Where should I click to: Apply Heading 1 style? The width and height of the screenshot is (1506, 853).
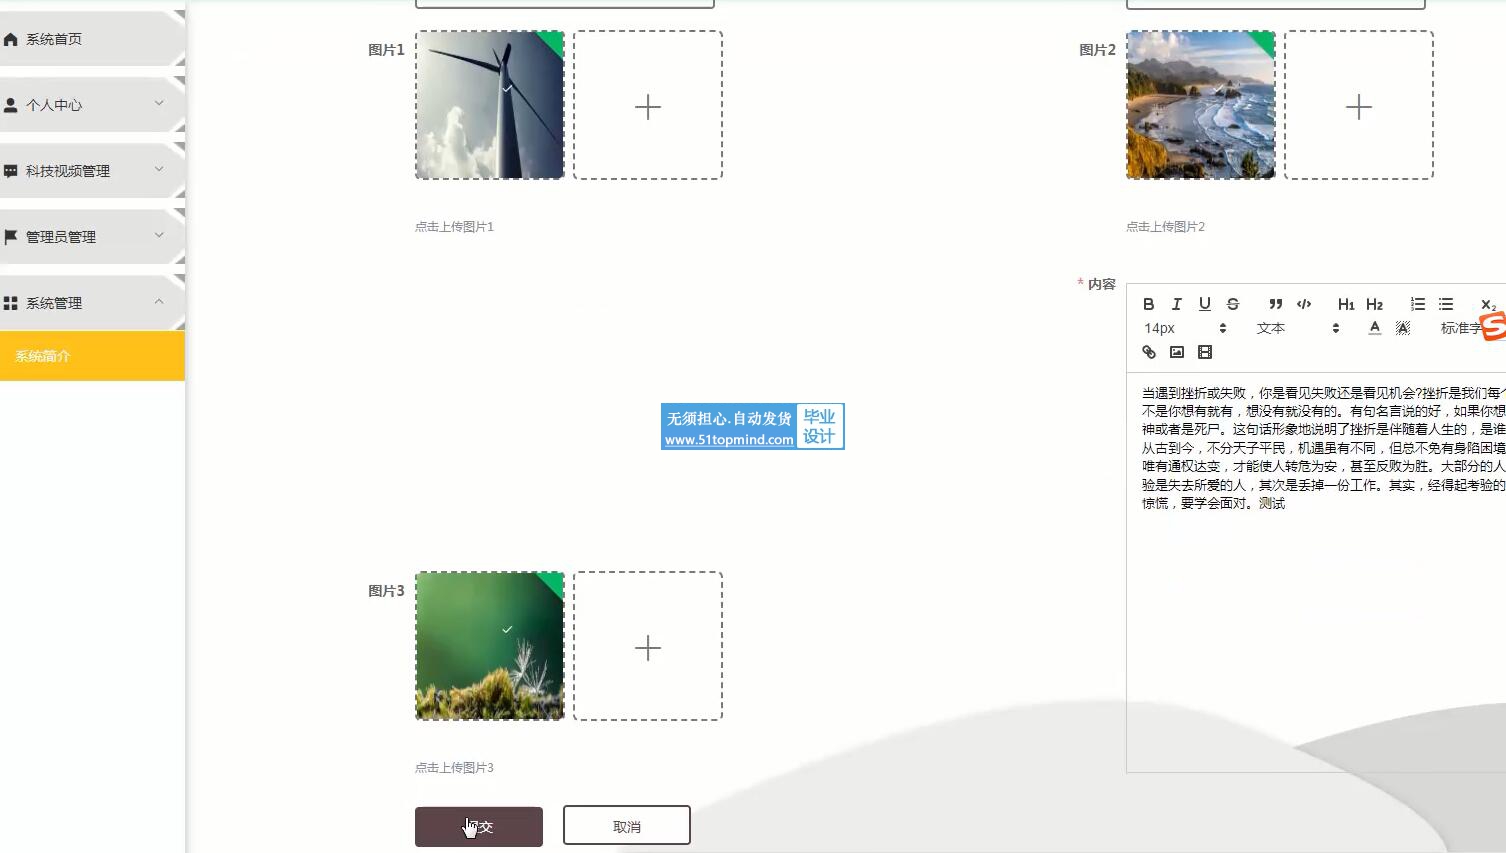(x=1346, y=304)
